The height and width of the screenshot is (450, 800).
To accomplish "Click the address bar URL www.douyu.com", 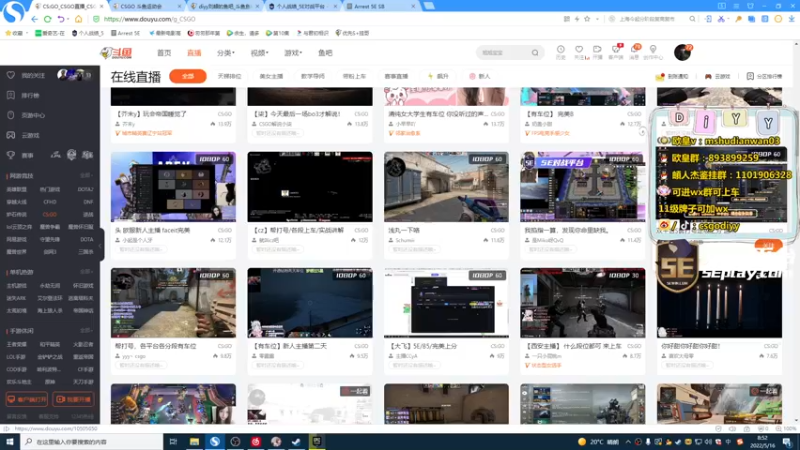I will pyautogui.click(x=149, y=19).
